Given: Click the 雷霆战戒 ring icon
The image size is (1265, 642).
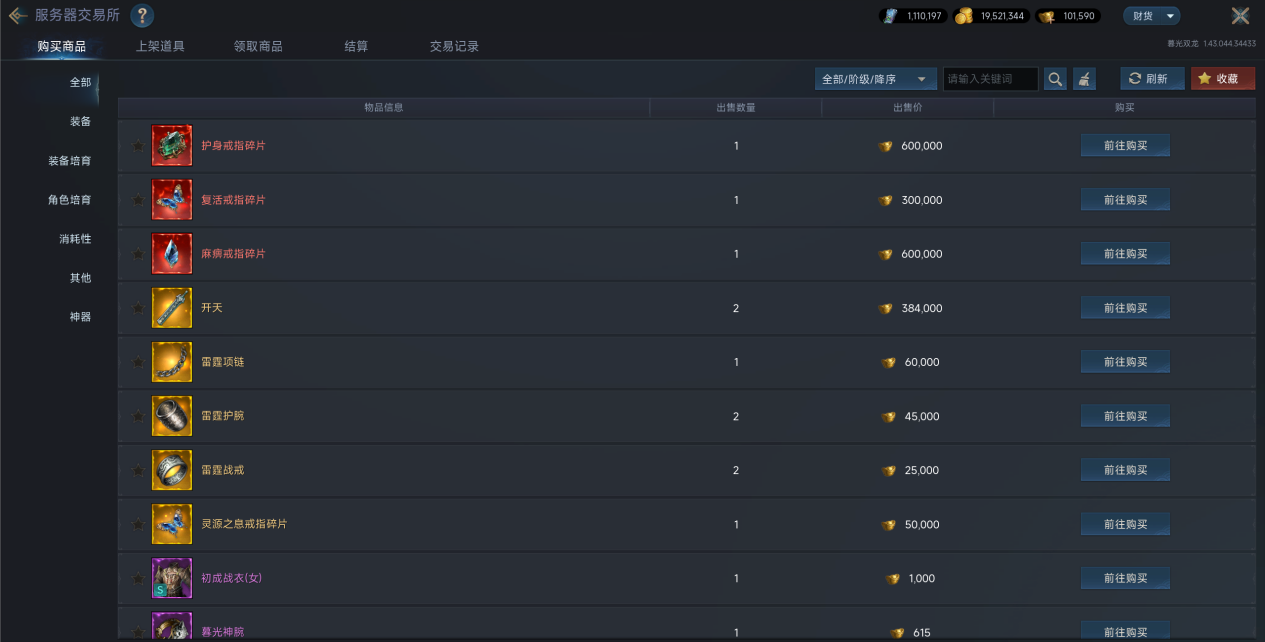Looking at the screenshot, I should 171,470.
